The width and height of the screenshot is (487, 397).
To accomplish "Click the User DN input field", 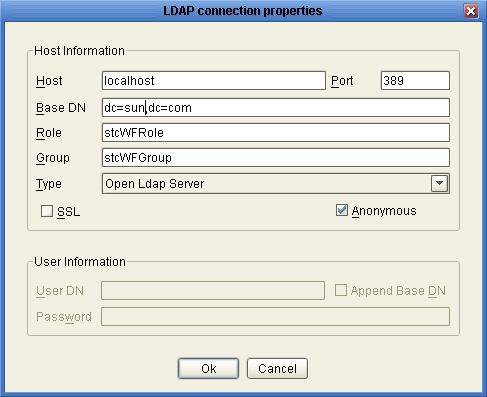I will pos(213,290).
